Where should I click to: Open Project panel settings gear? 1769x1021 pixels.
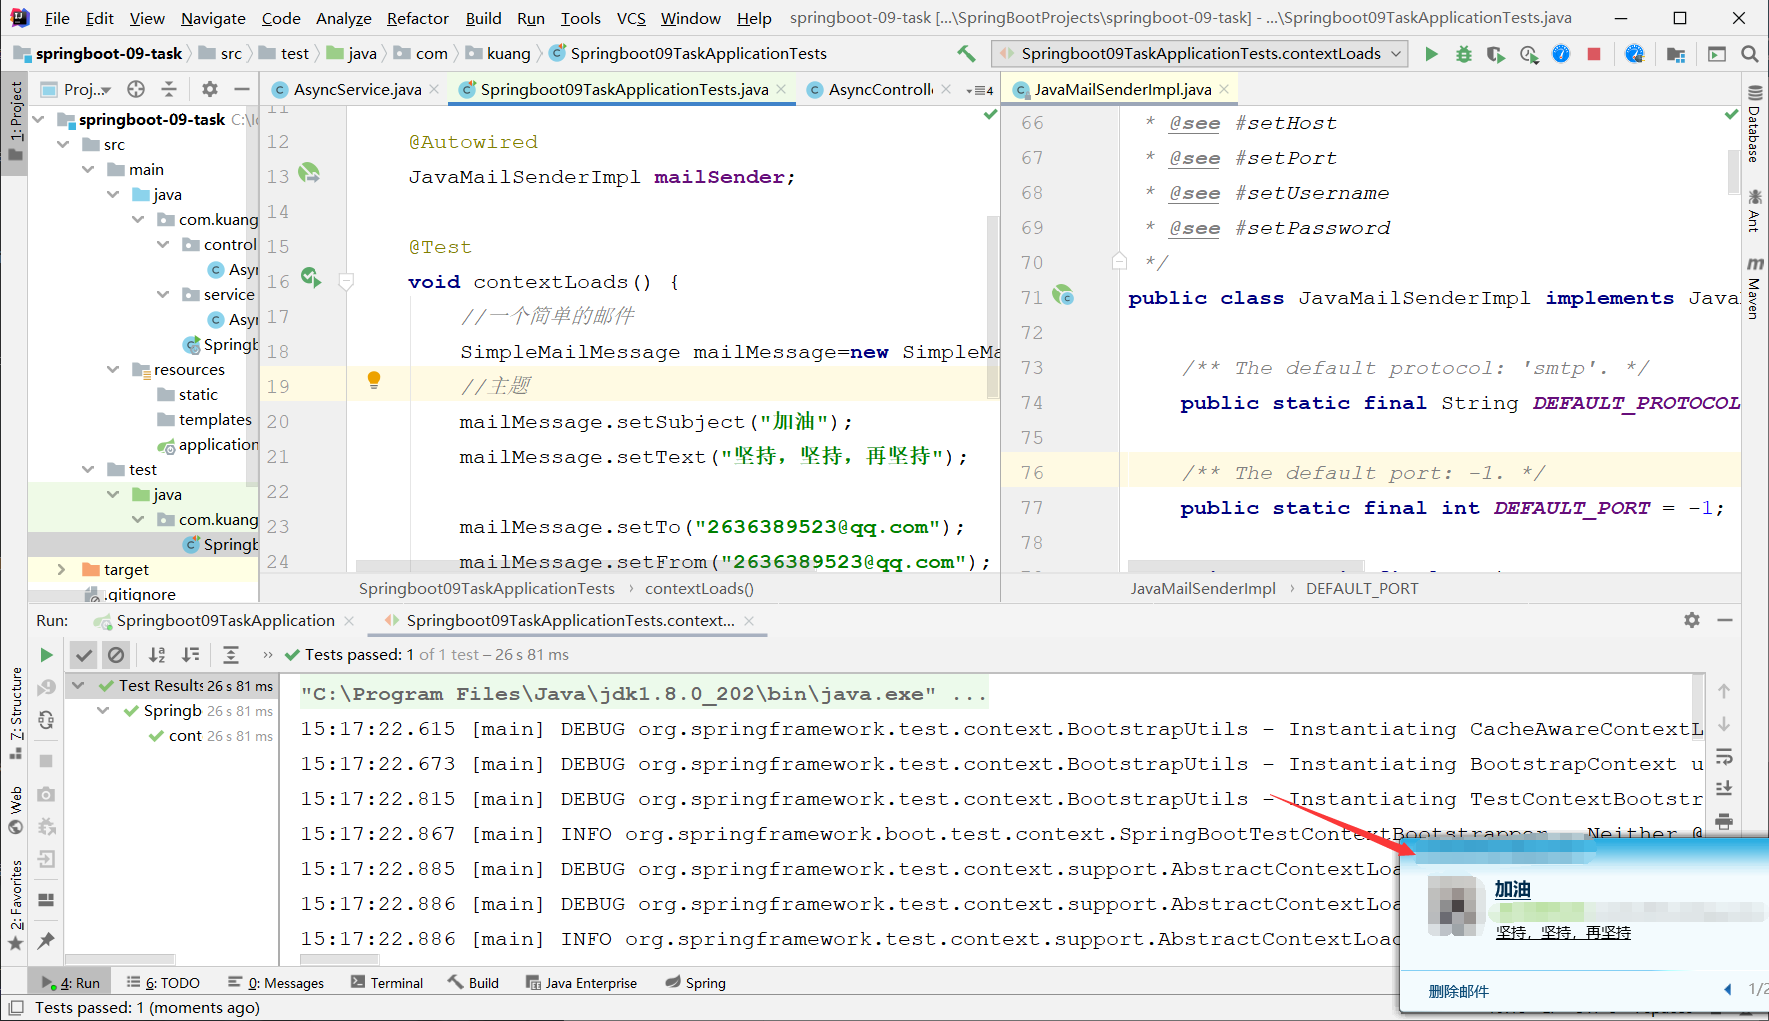point(210,89)
